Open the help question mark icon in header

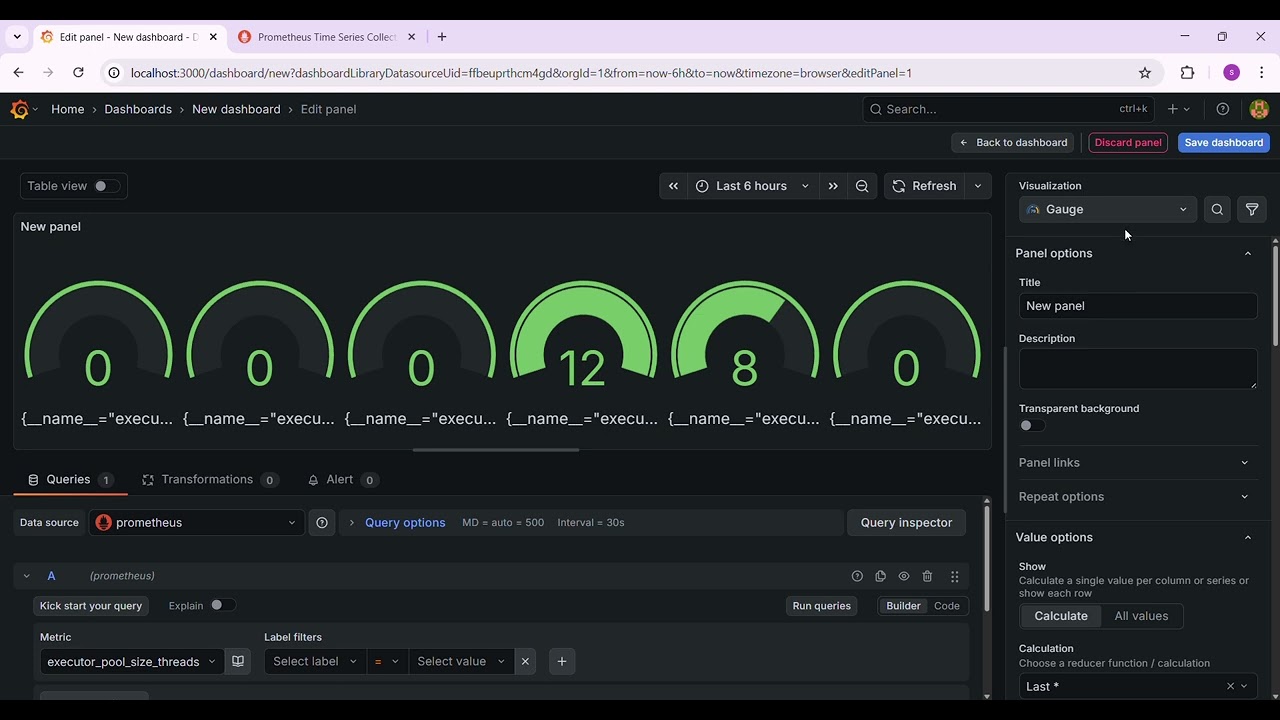pos(1222,109)
